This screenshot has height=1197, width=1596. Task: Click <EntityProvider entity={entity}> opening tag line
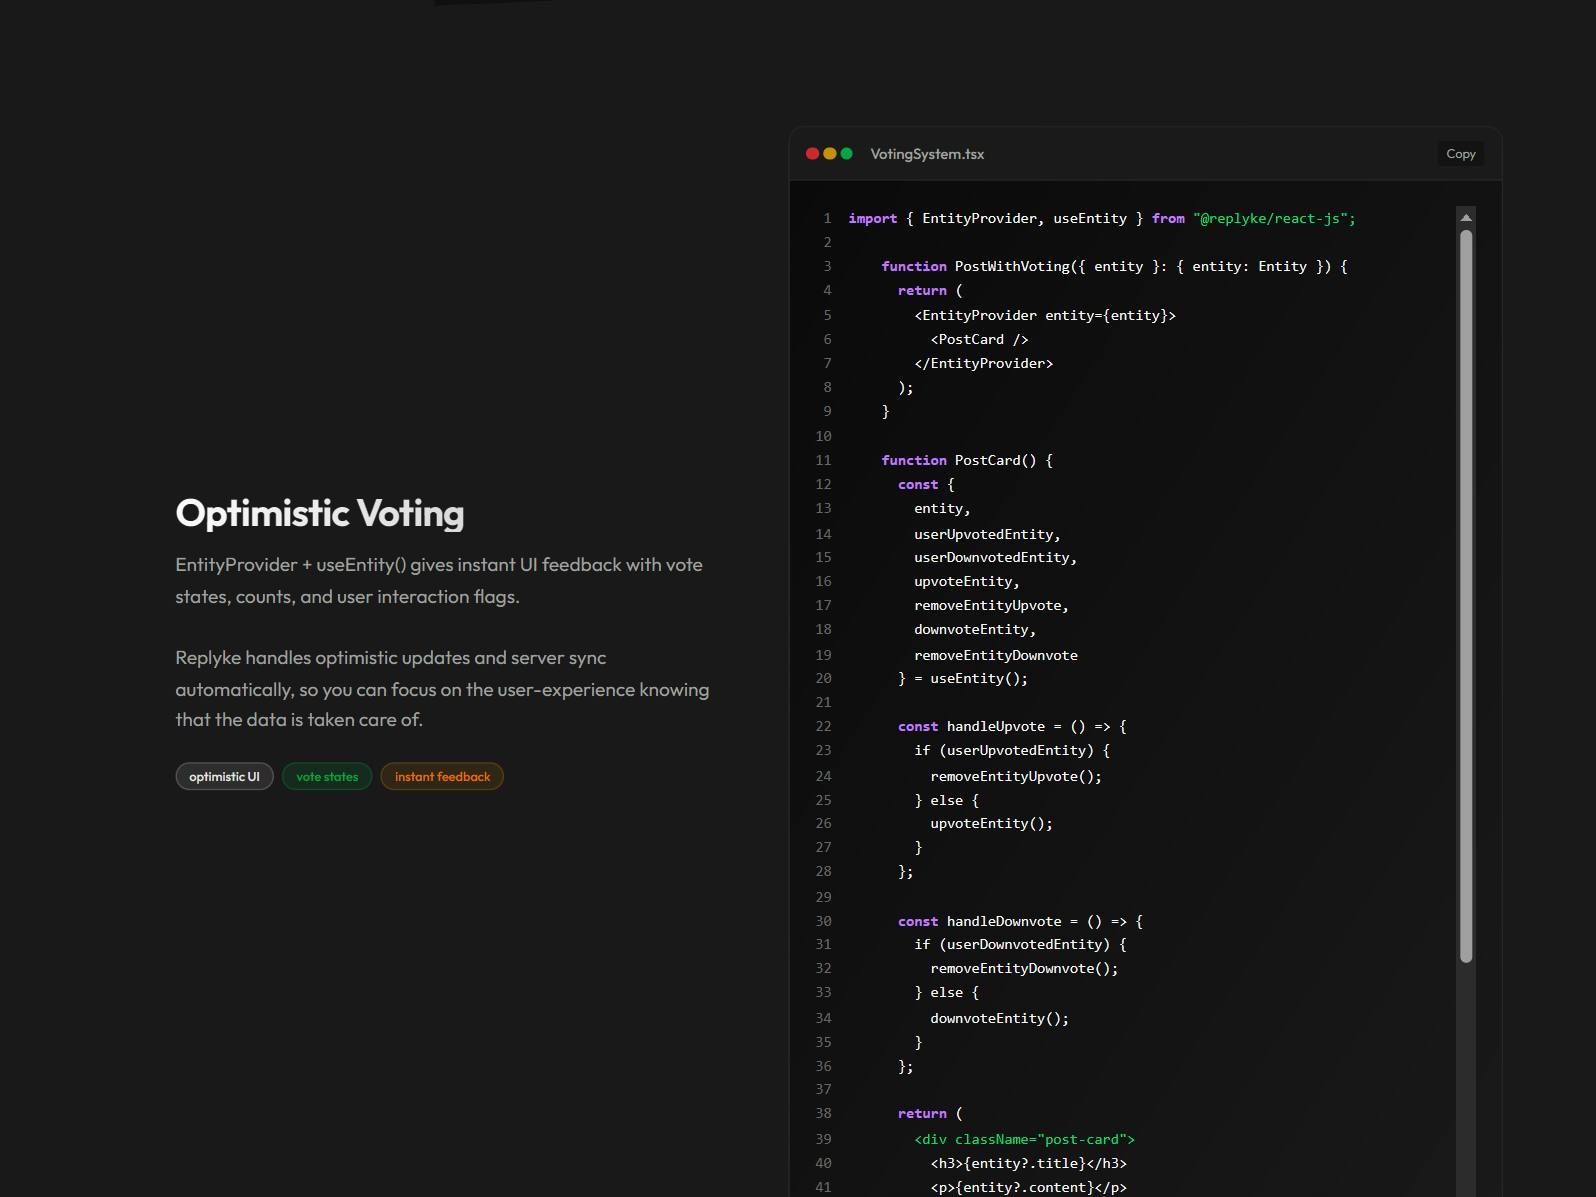(1045, 315)
